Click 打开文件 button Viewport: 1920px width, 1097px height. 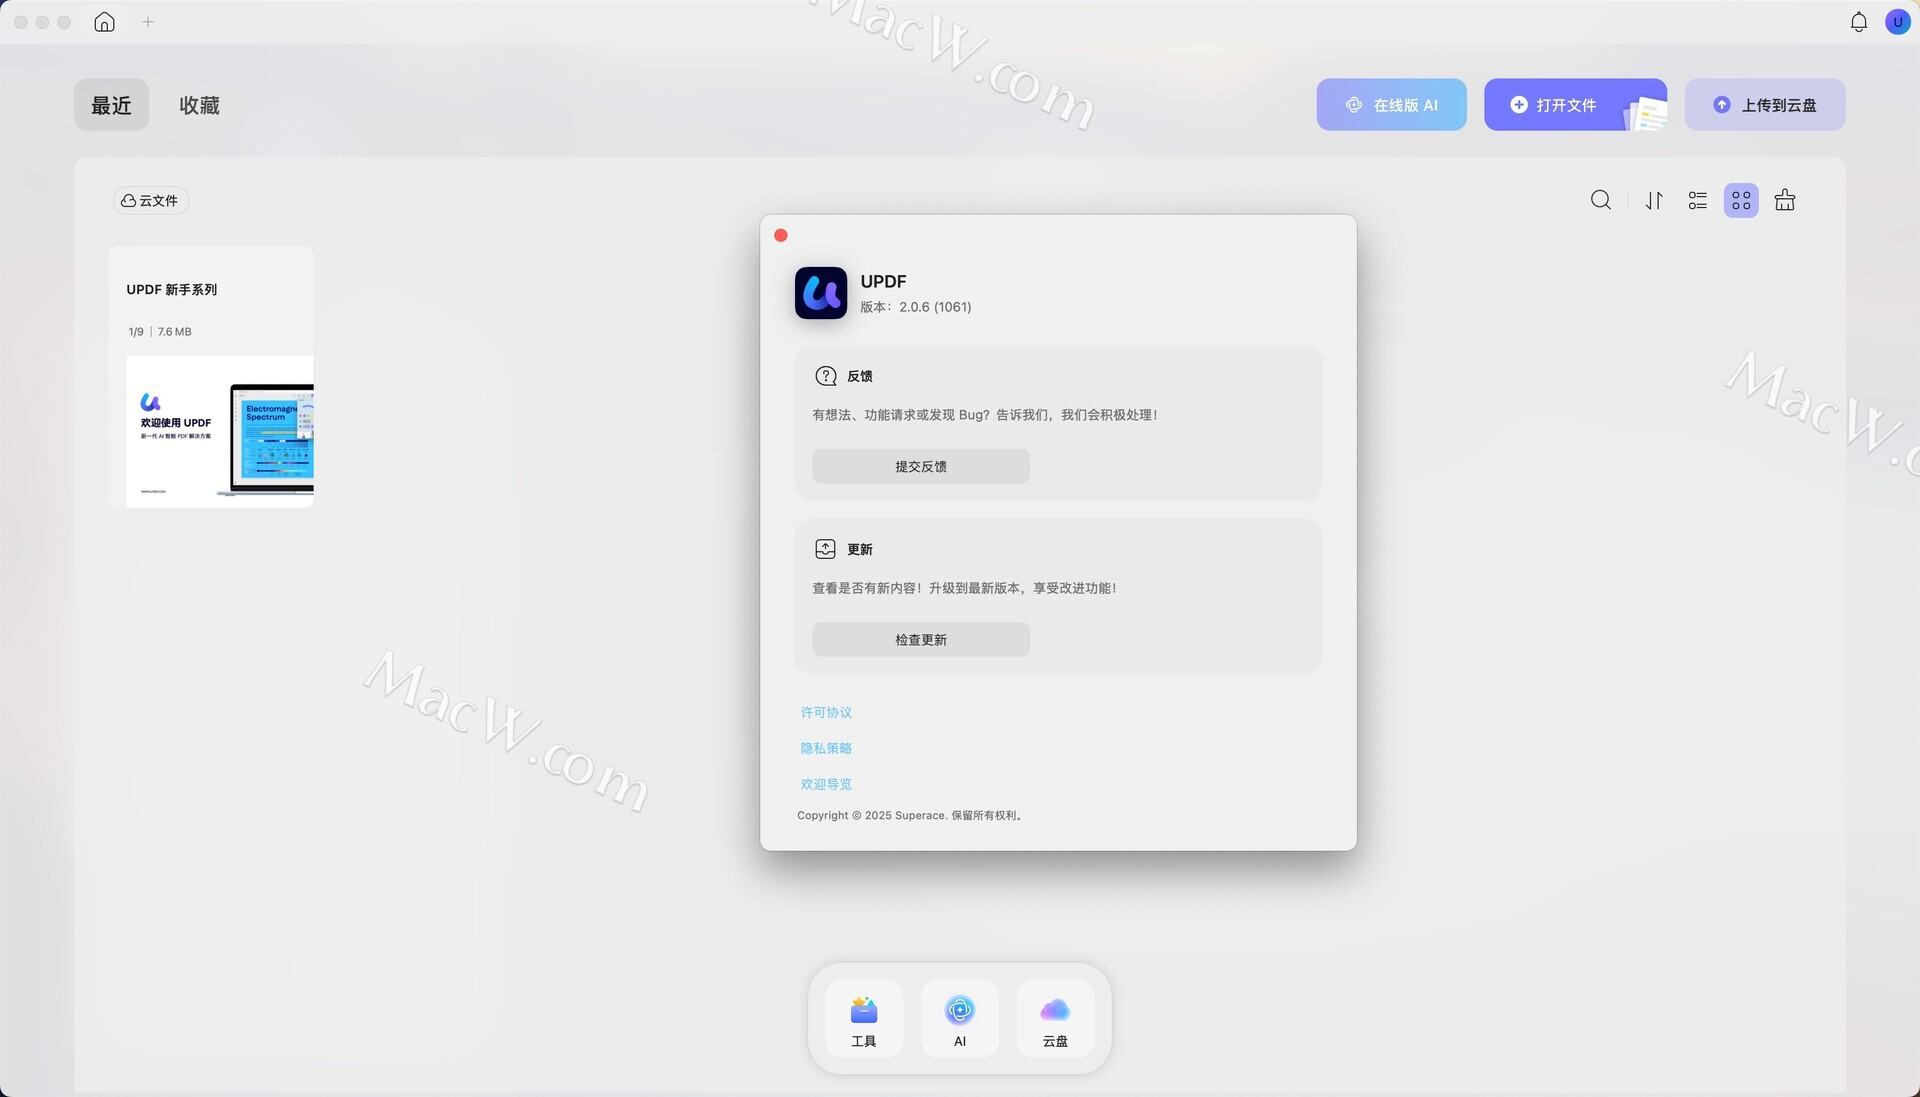(x=1575, y=105)
